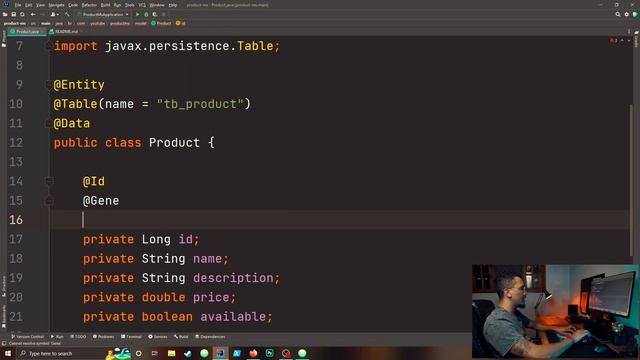640x360 pixels.
Task: Open the Tools menu
Action: [130, 5]
